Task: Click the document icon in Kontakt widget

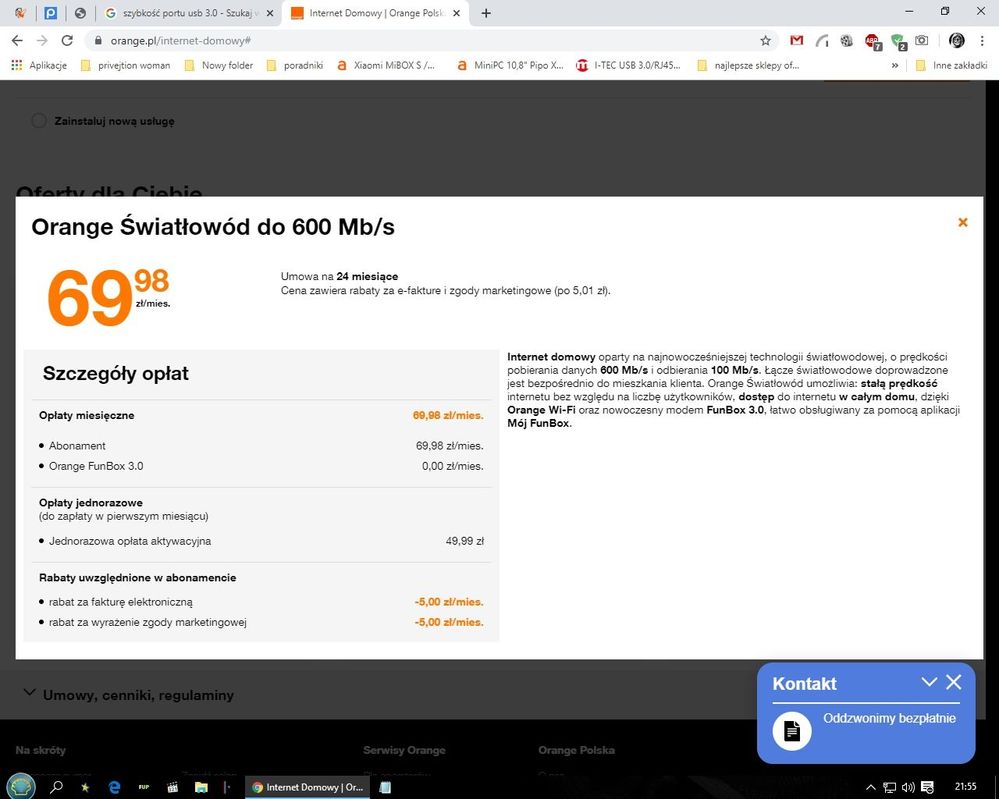Action: pos(792,730)
